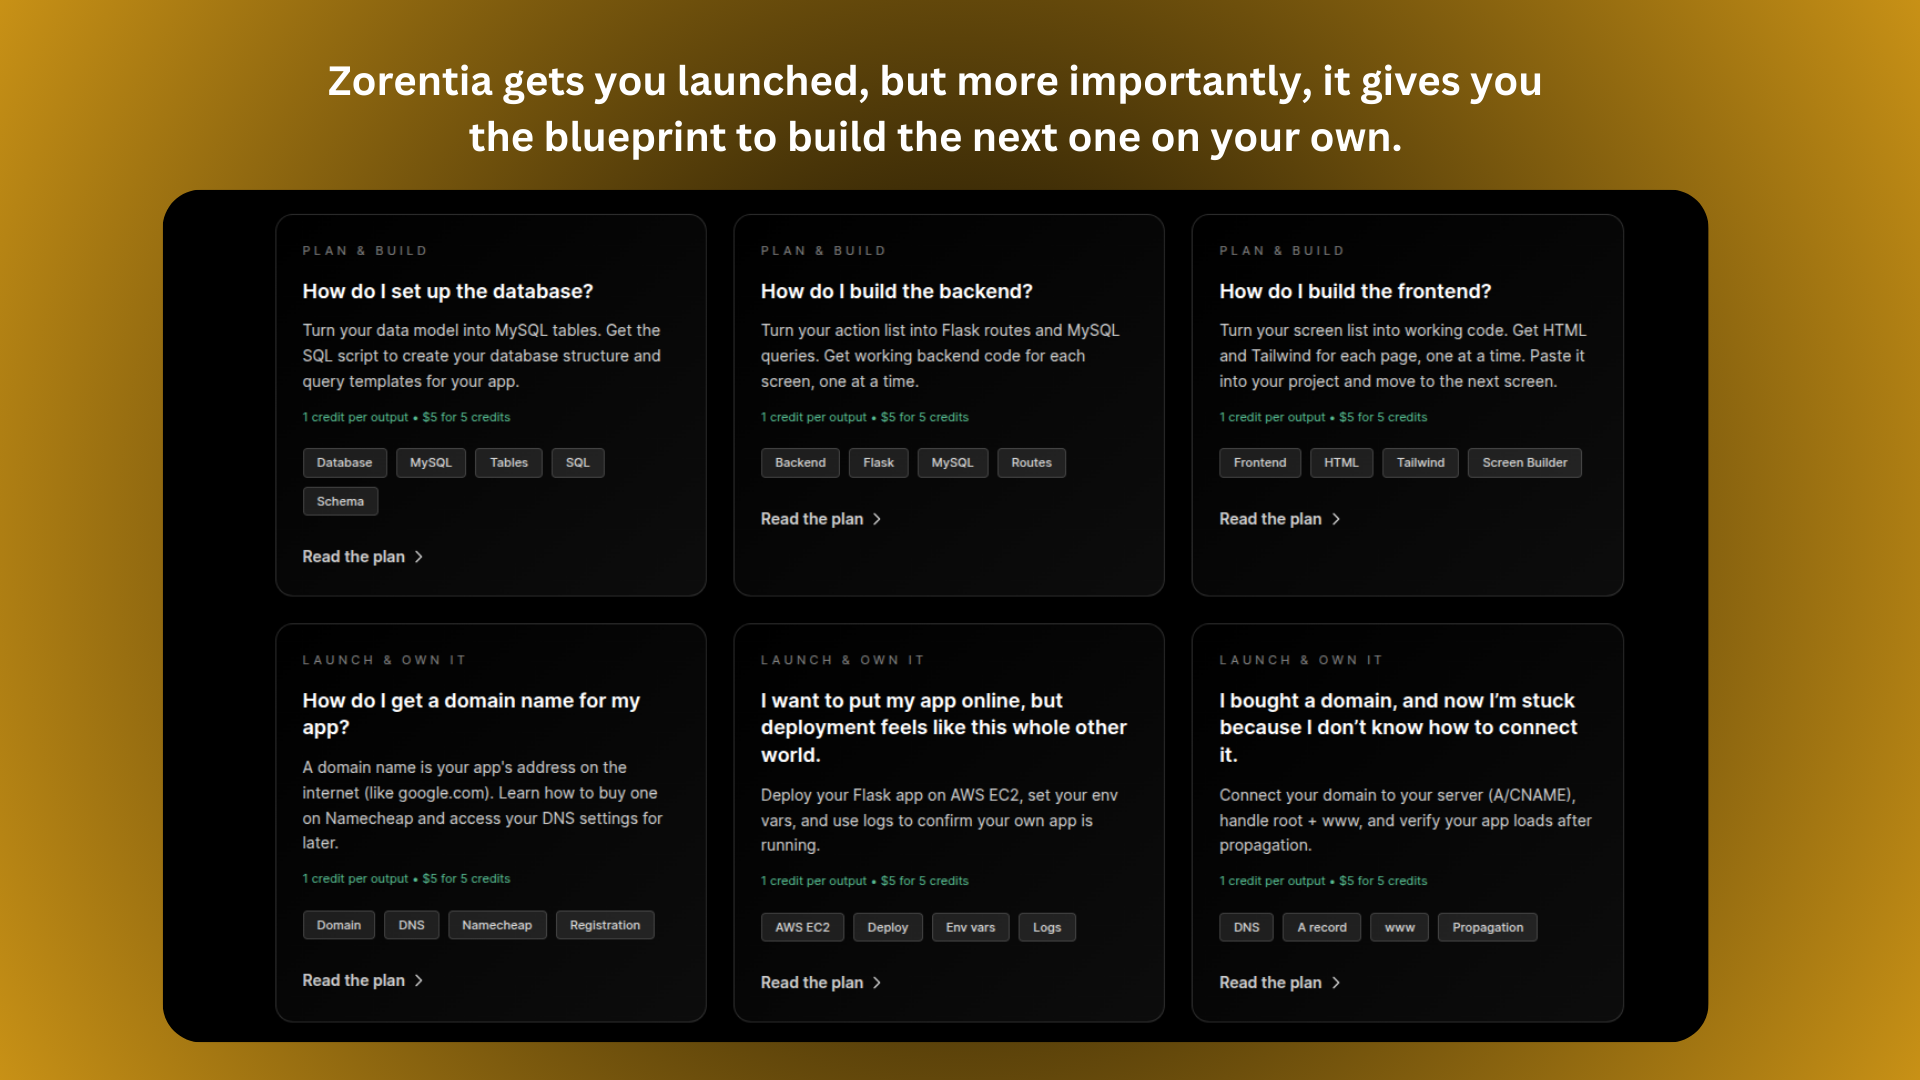Screen dimensions: 1920x1080
Task: Click the Screen Builder tag
Action: pyautogui.click(x=1524, y=463)
